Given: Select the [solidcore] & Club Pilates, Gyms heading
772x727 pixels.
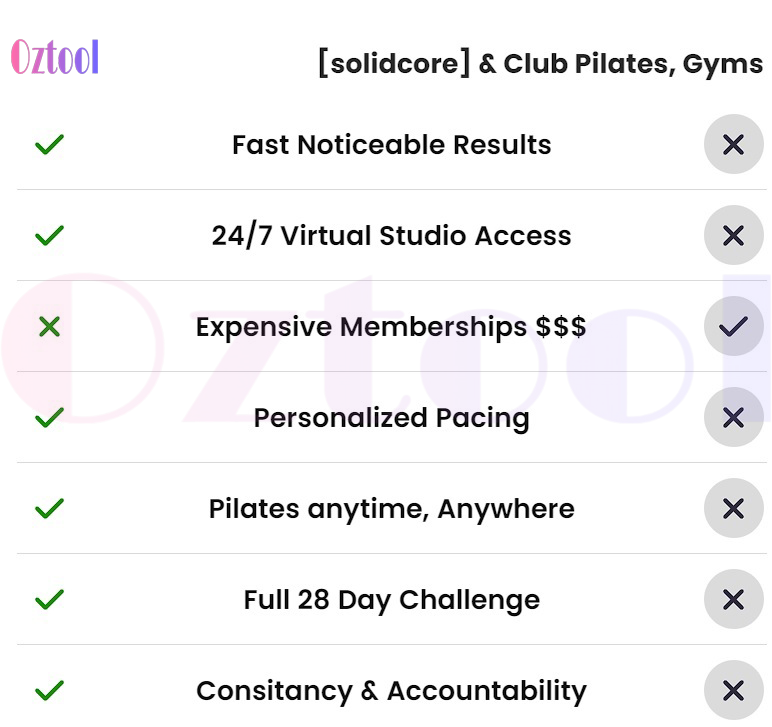Looking at the screenshot, I should click(541, 63).
